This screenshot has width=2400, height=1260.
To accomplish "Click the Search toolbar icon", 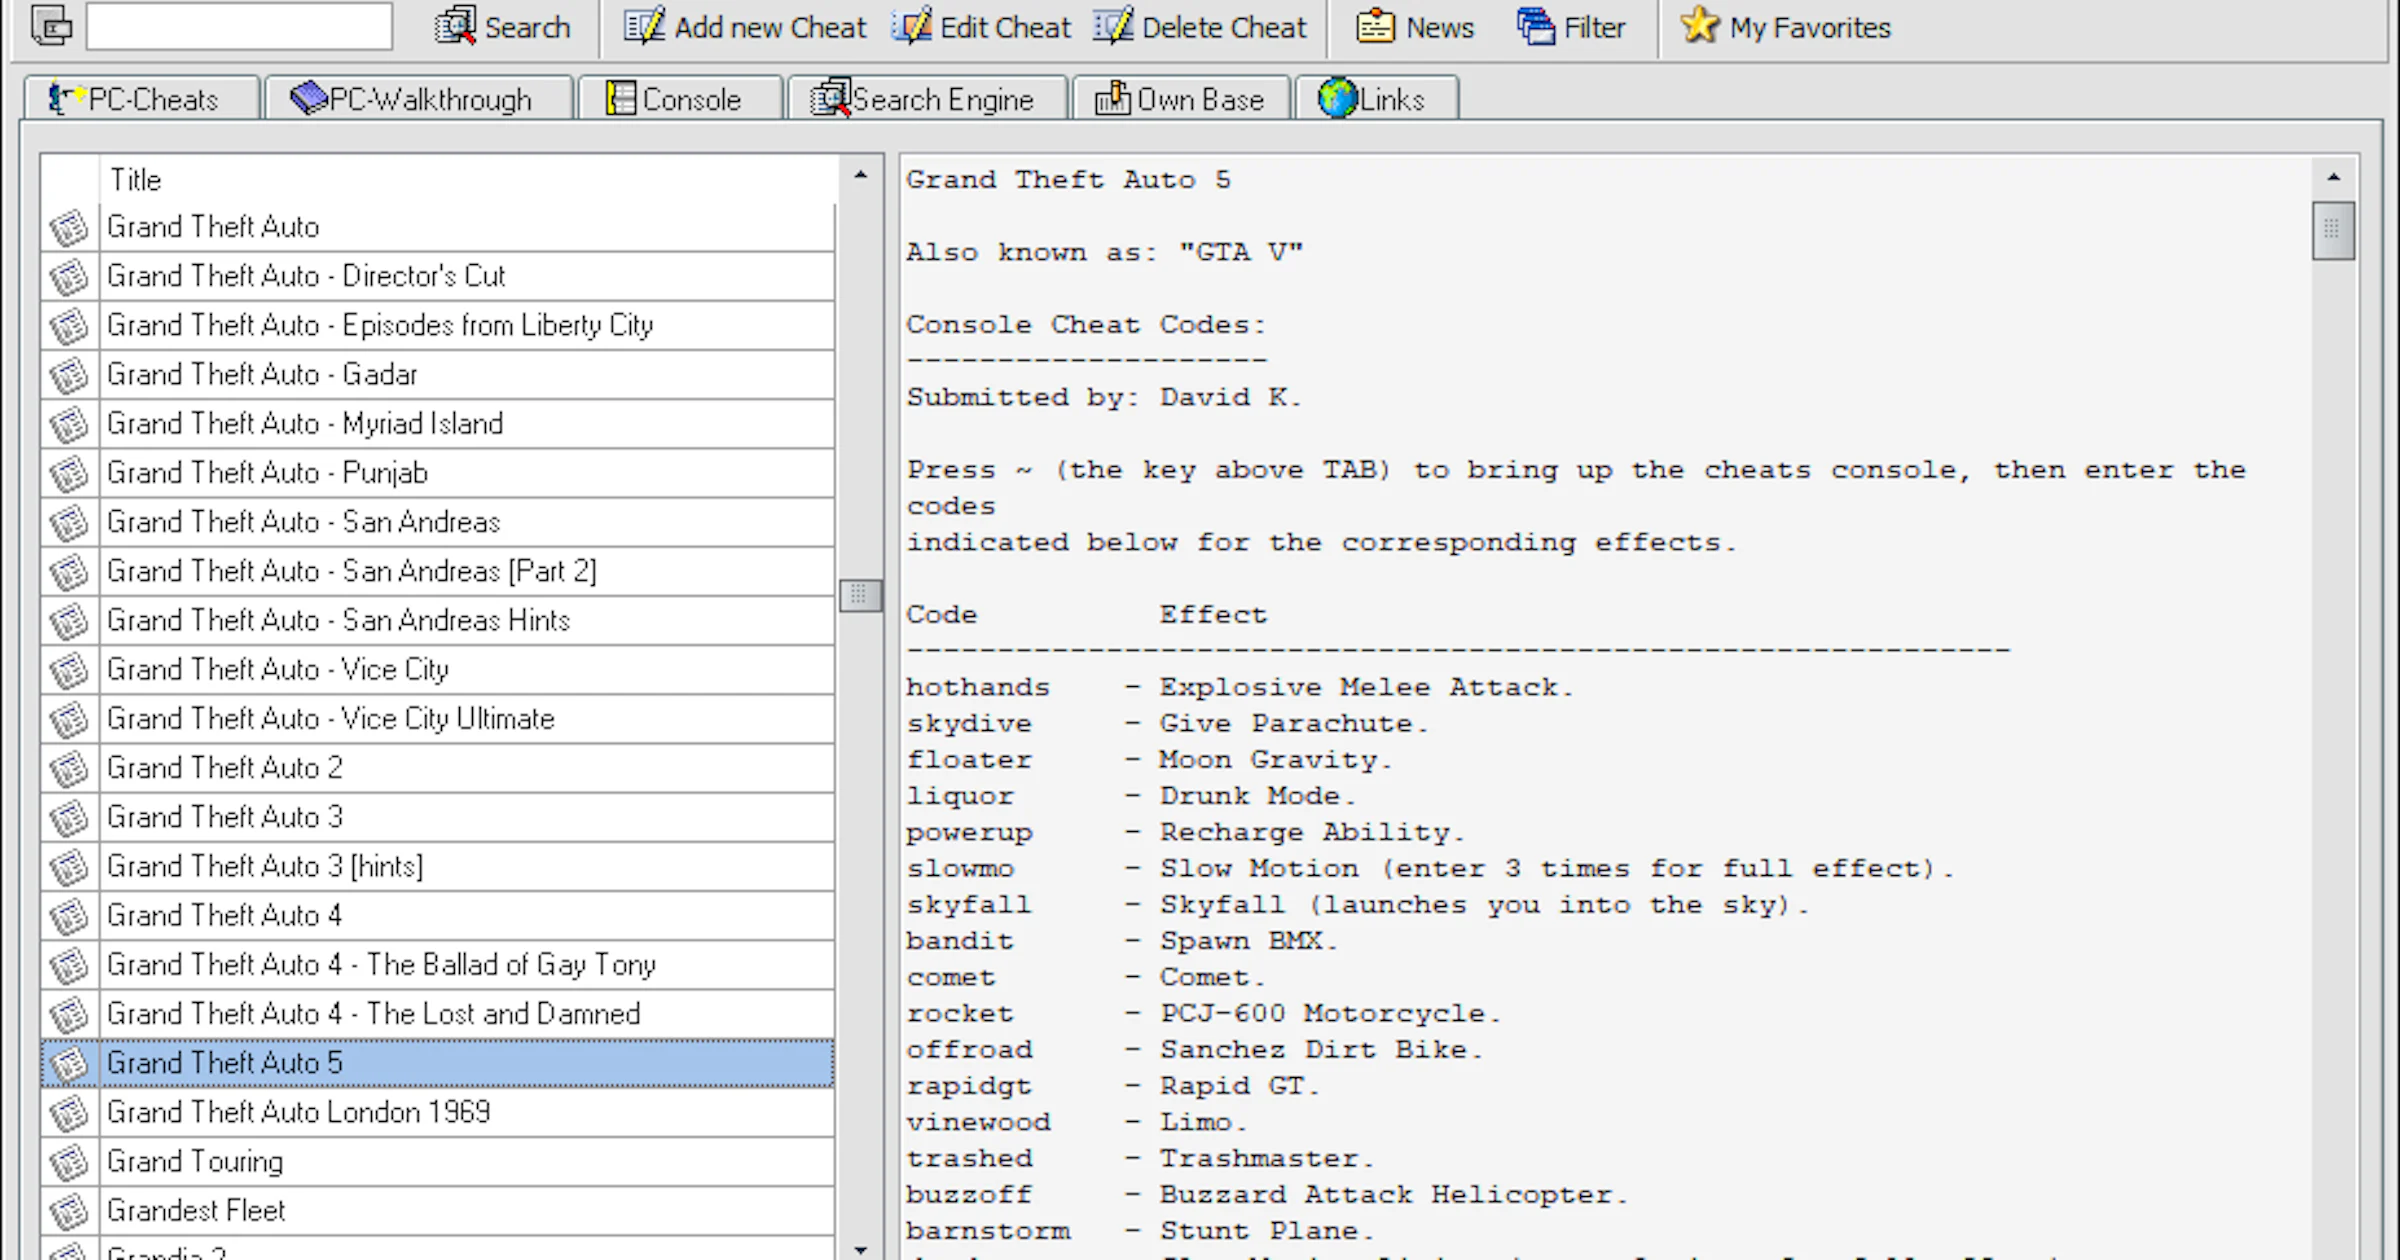I will [x=456, y=27].
